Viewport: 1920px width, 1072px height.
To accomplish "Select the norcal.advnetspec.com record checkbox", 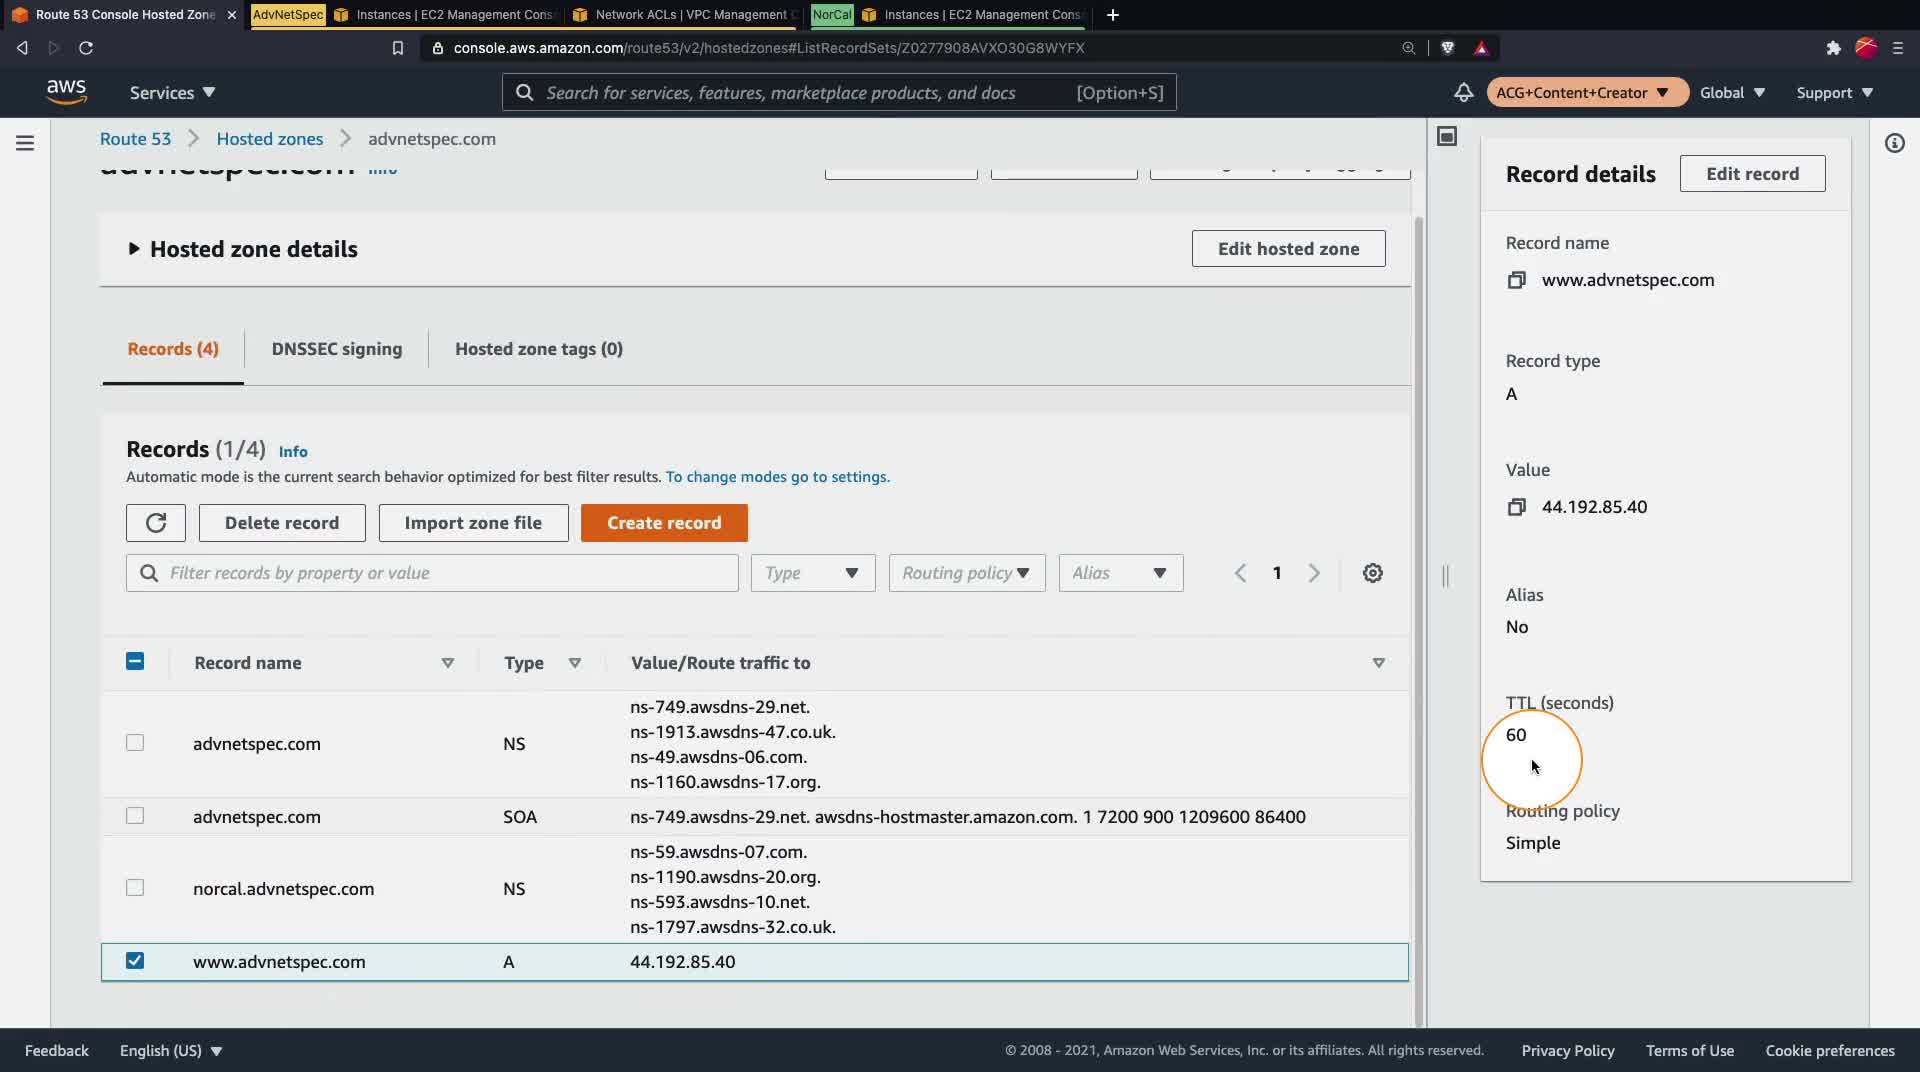I will [x=135, y=888].
